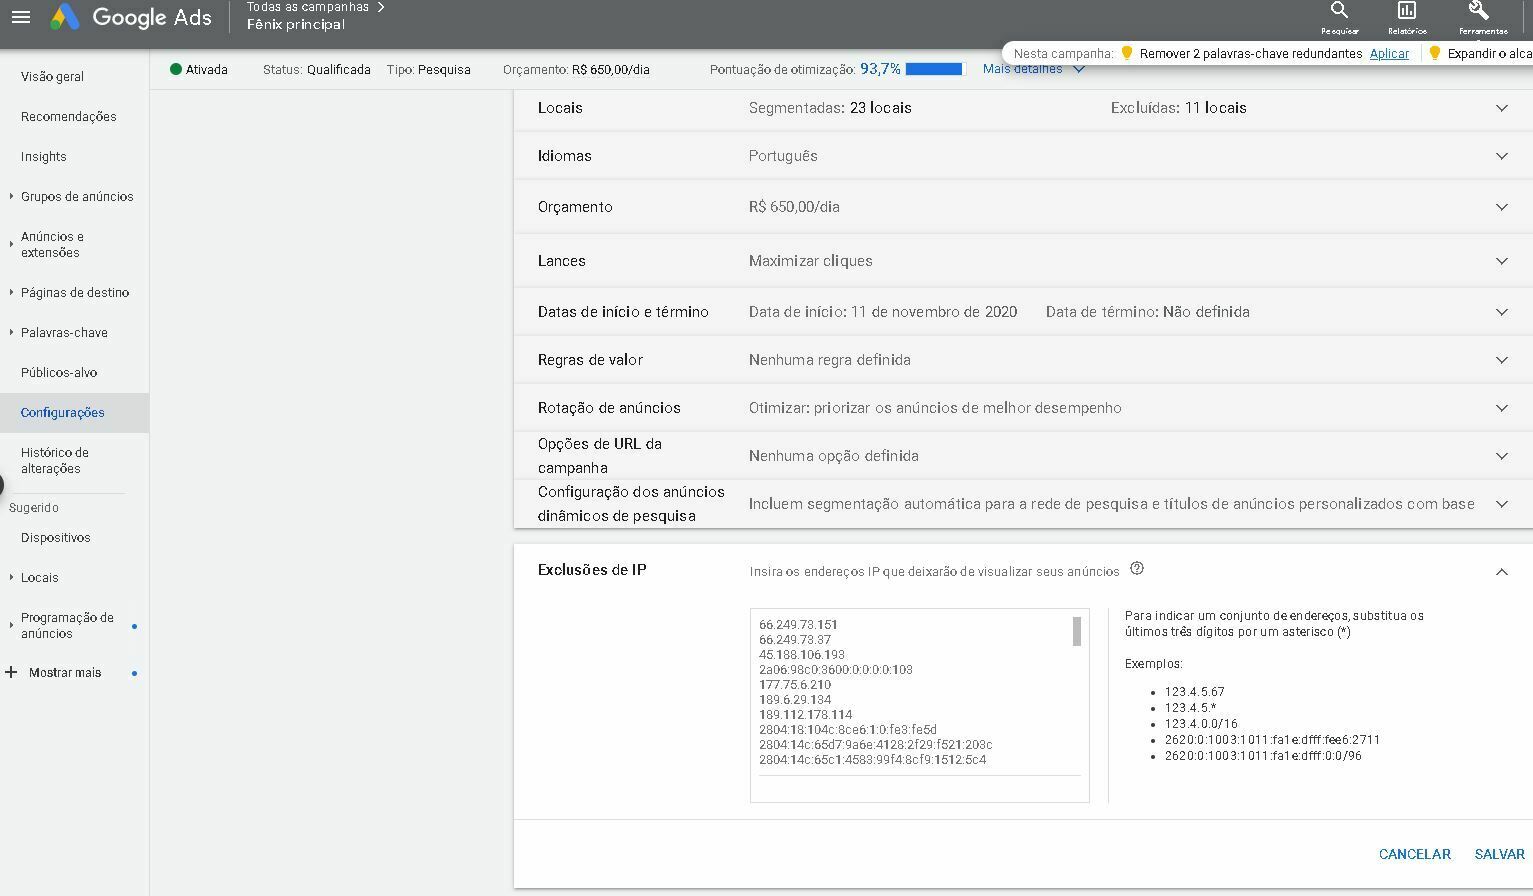This screenshot has width=1533, height=896.
Task: Go to Visão geral
Action: pos(52,76)
